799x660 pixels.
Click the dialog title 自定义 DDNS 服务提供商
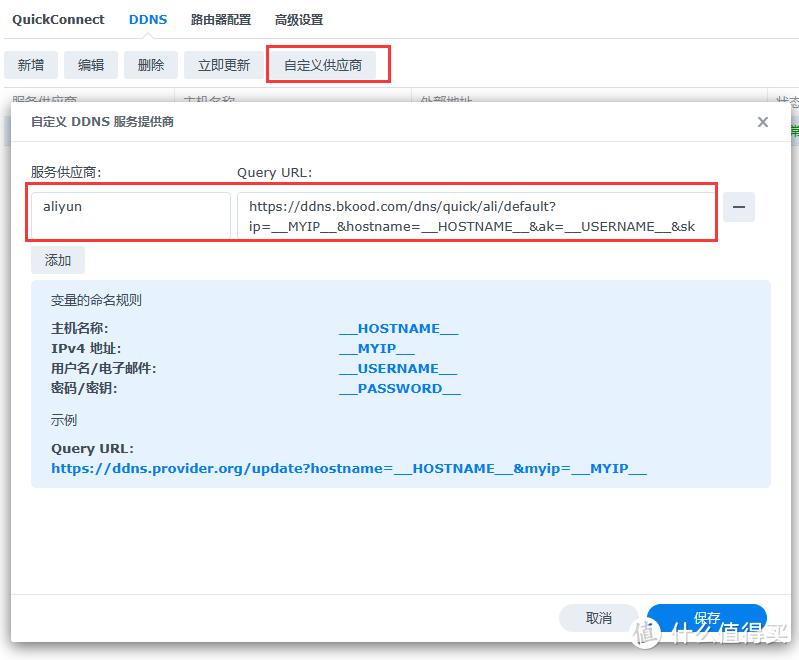[102, 122]
